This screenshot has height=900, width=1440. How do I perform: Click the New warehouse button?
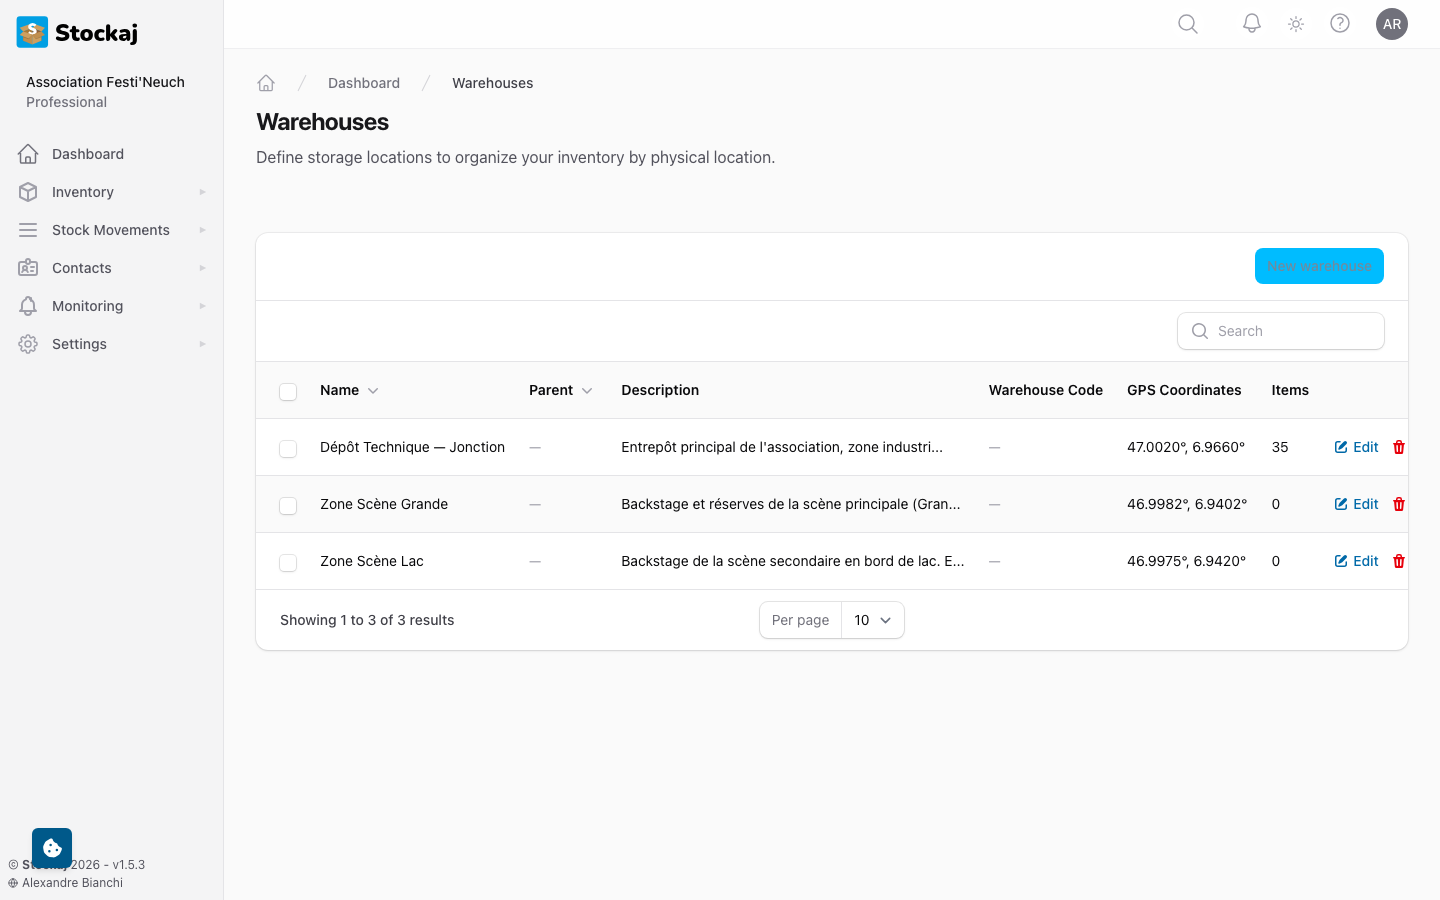point(1319,266)
